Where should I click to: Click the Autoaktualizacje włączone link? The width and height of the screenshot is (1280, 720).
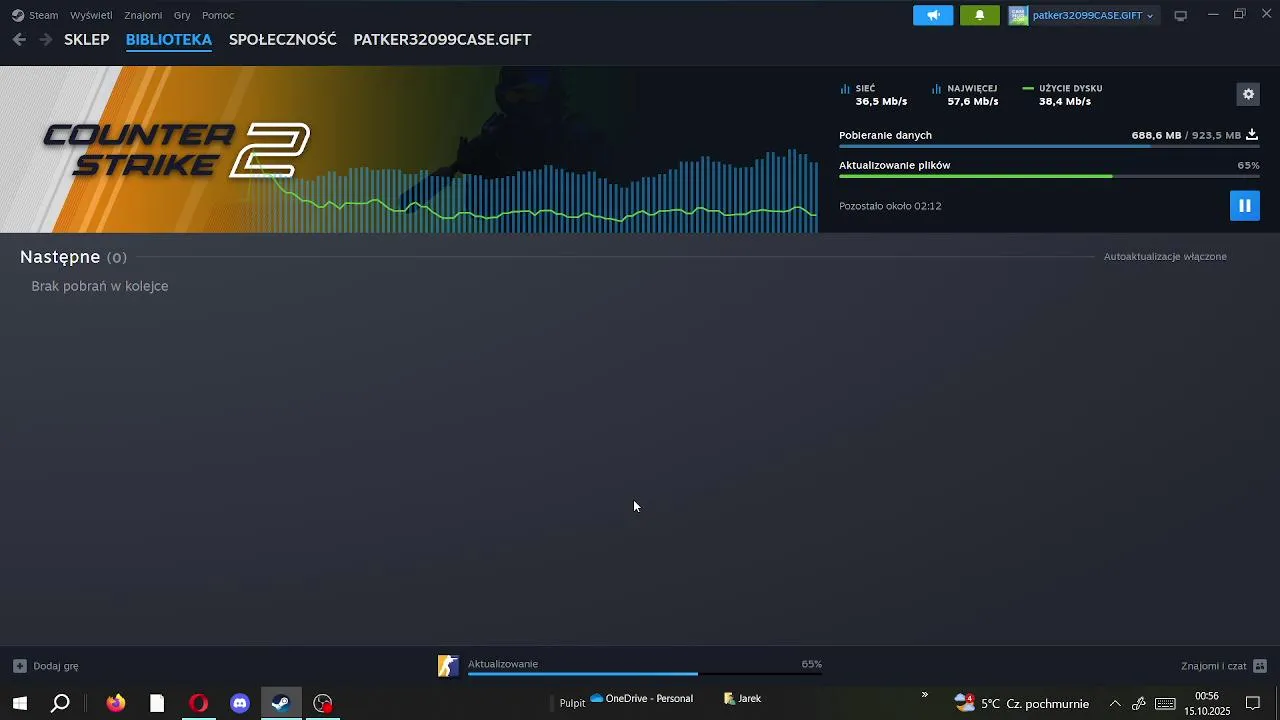1165,257
